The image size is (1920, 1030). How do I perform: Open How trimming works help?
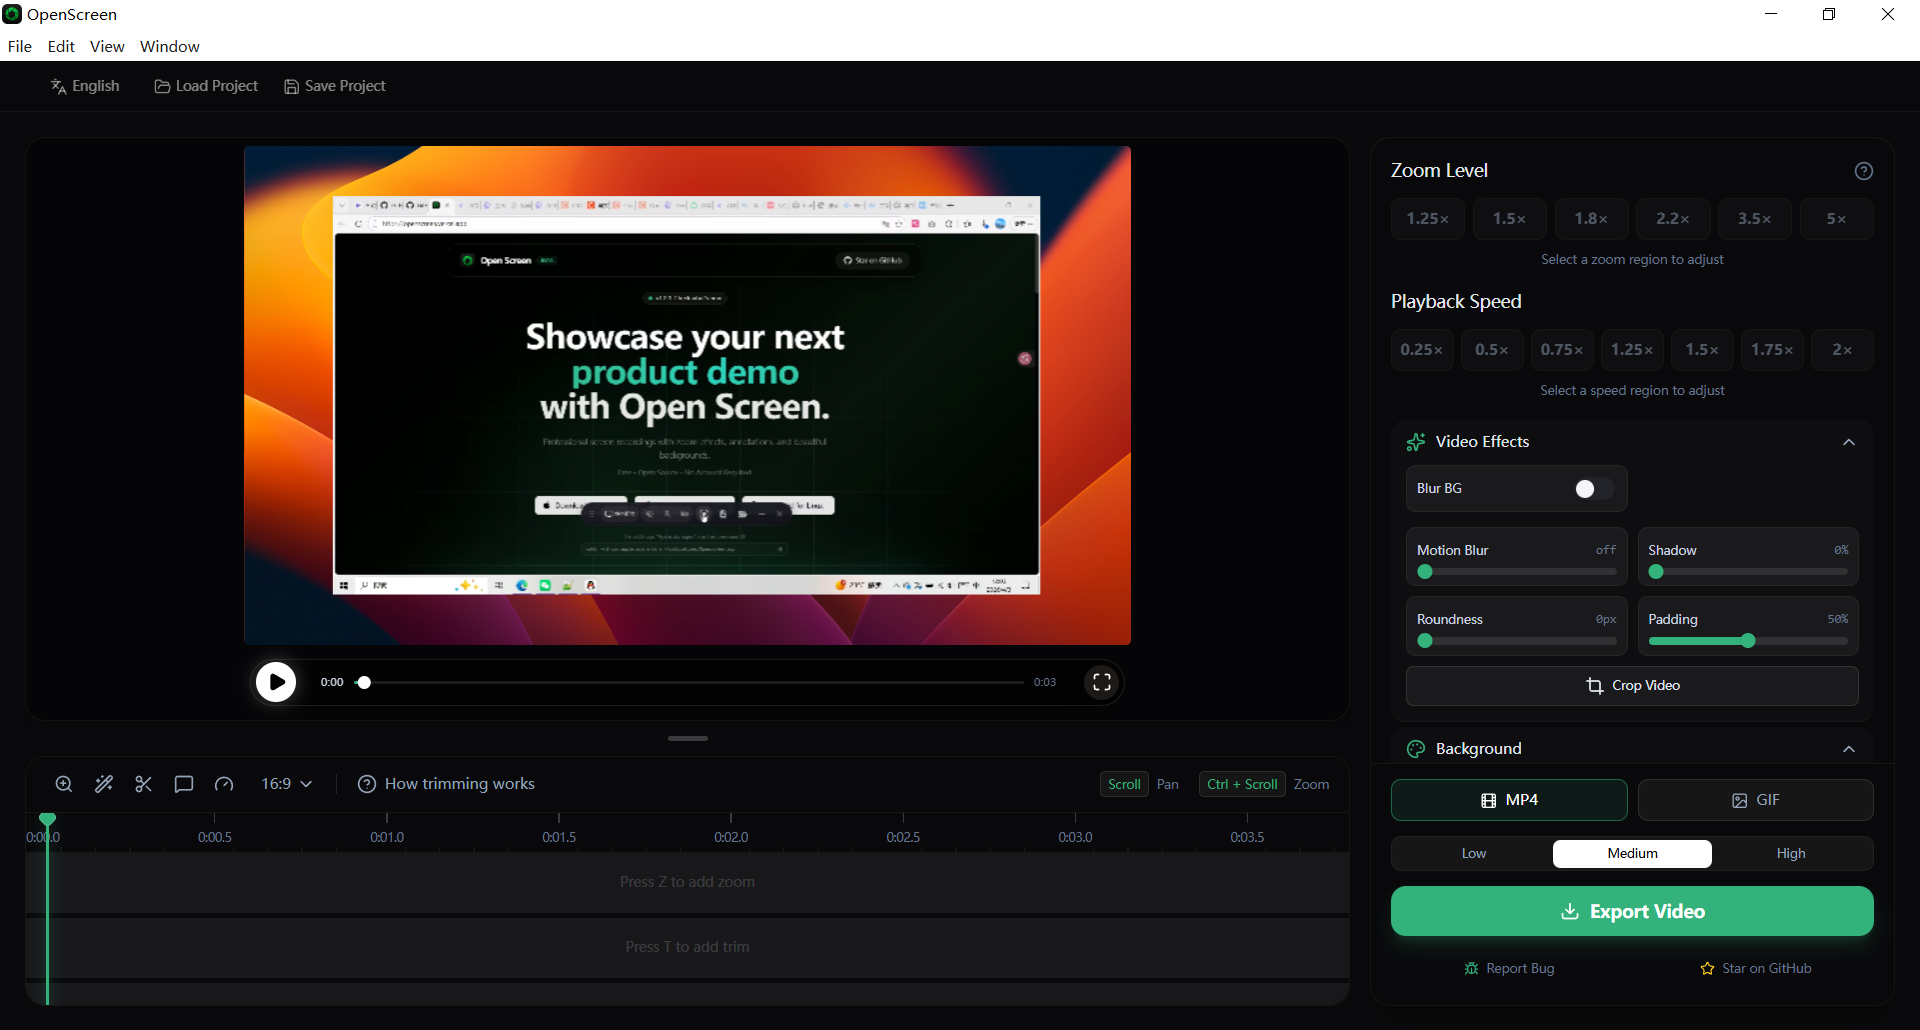pyautogui.click(x=447, y=784)
